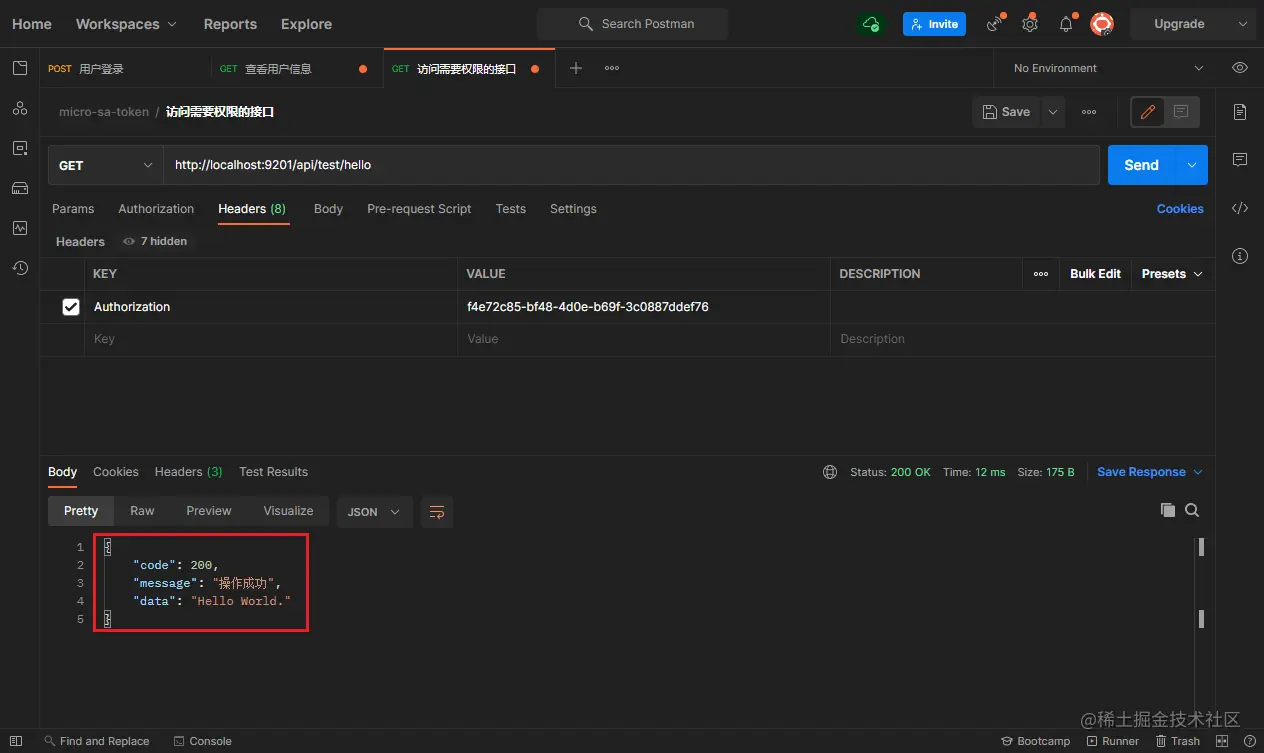Image resolution: width=1264 pixels, height=753 pixels.
Task: Open the GET method dropdown
Action: [x=106, y=165]
